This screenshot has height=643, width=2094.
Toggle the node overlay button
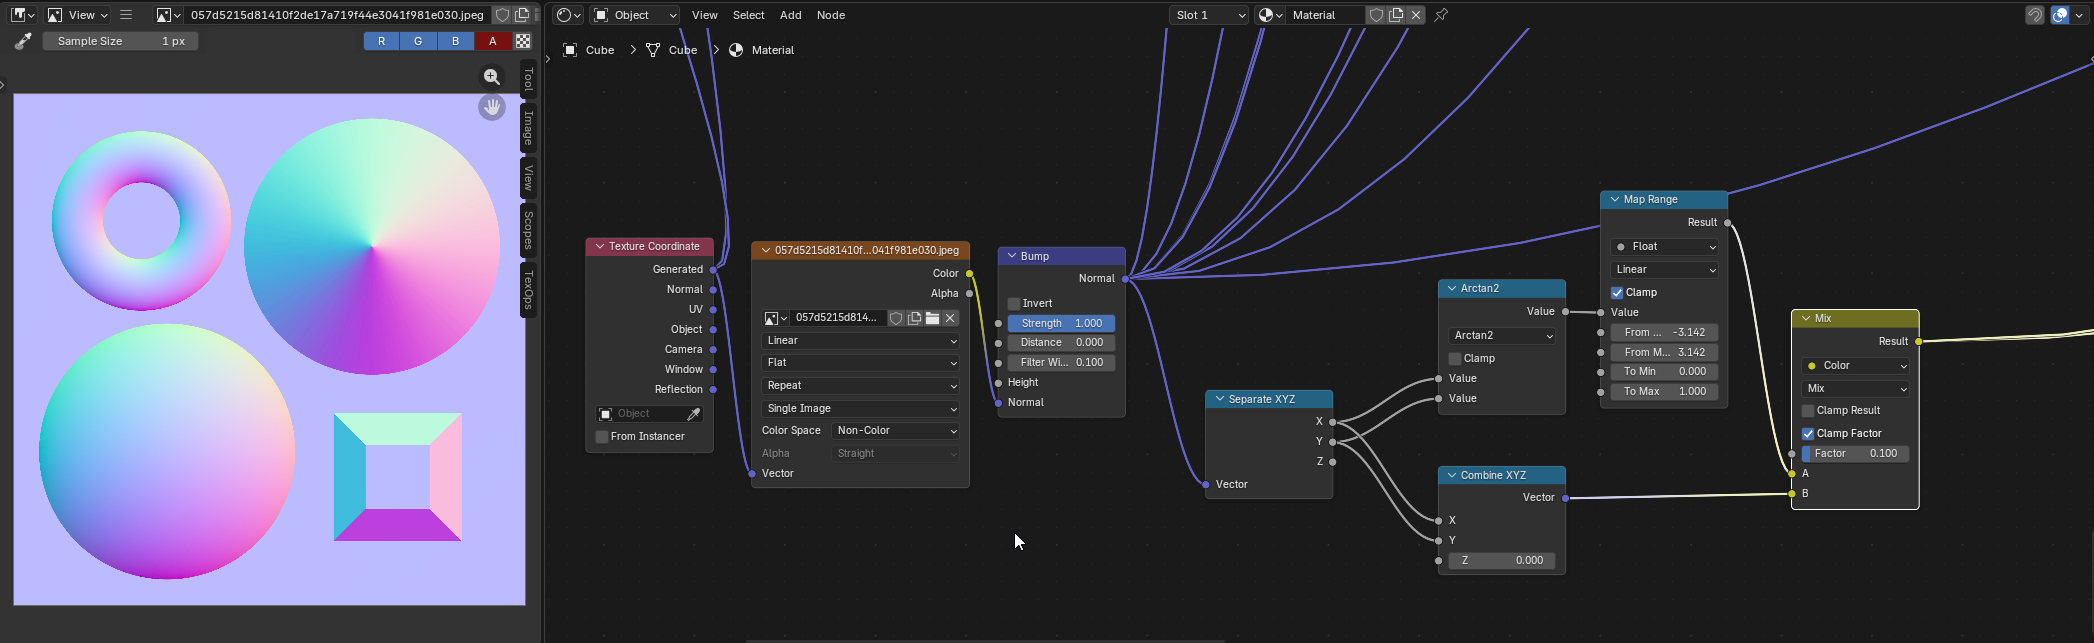click(x=2060, y=15)
